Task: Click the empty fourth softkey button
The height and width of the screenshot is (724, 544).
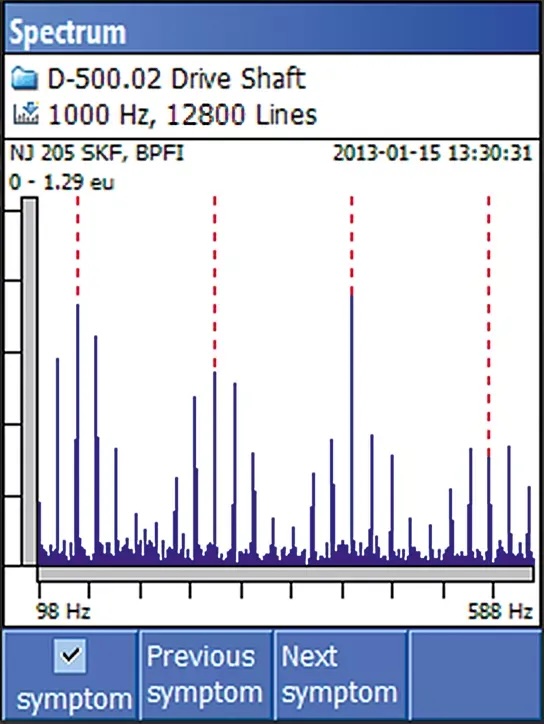Action: 475,675
